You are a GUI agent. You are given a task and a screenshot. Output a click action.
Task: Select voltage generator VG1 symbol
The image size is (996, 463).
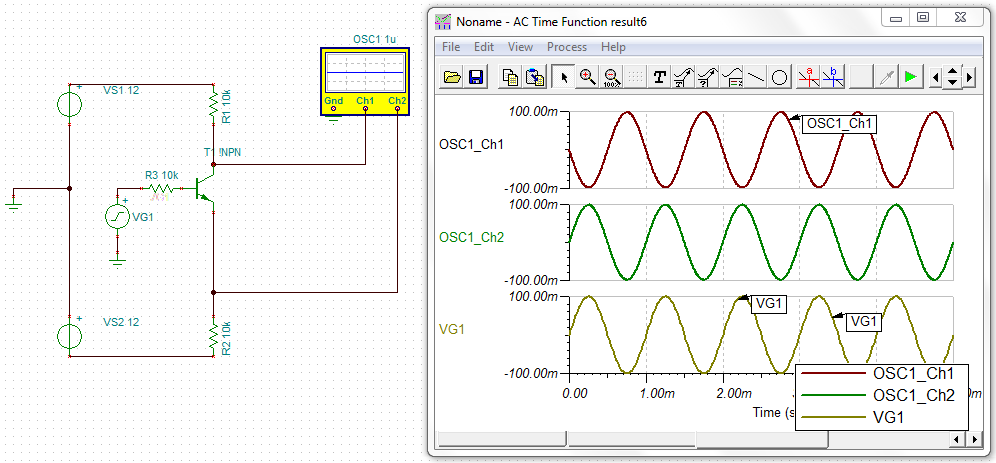click(118, 217)
